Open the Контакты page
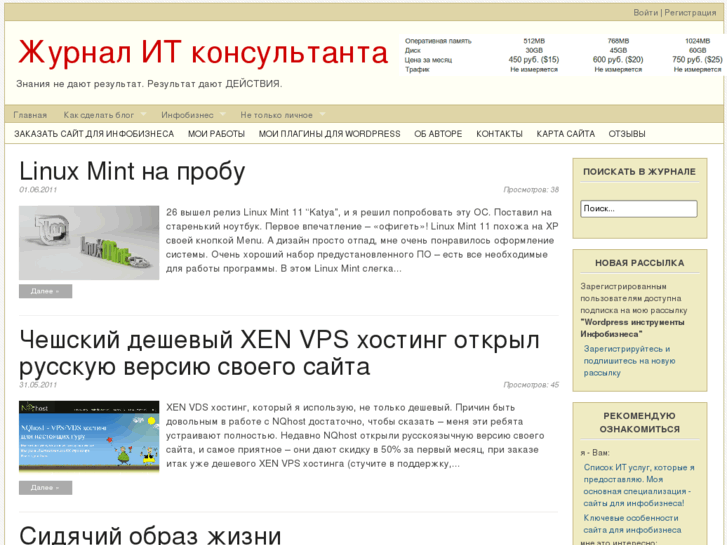Screen dimensions: 727x545 tap(499, 134)
